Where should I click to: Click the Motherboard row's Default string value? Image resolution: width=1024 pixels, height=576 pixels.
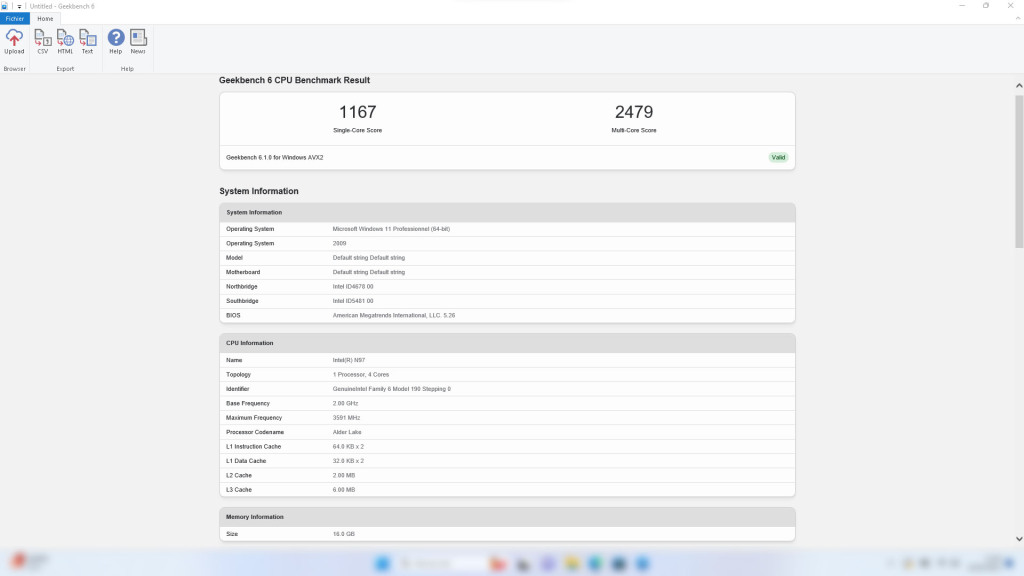(368, 272)
